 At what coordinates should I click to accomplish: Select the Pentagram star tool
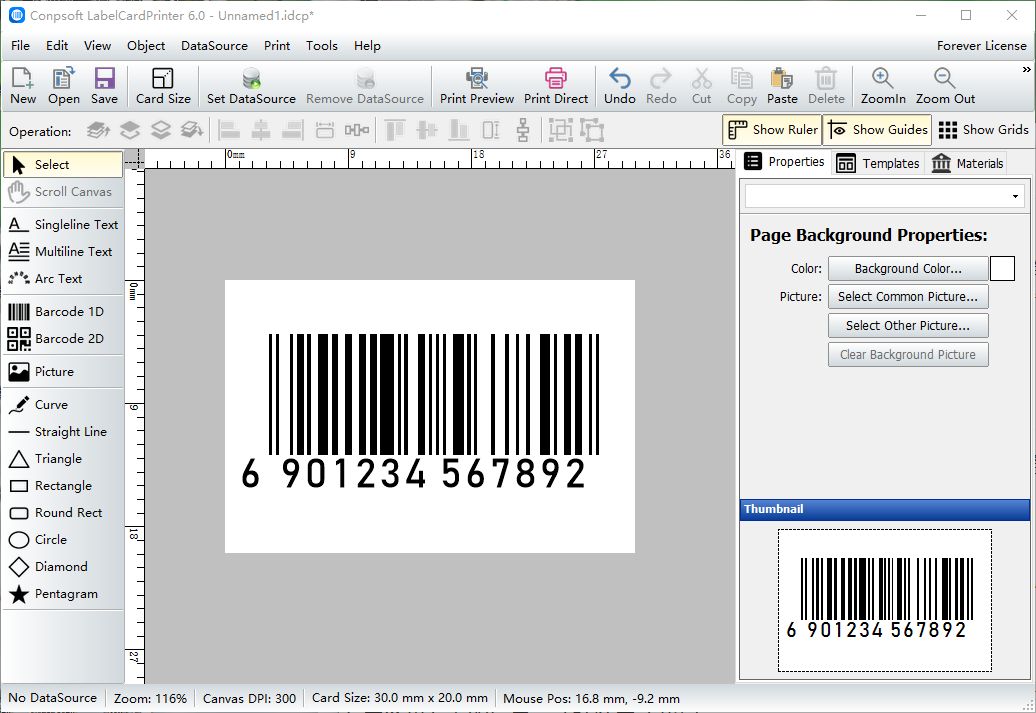click(x=63, y=594)
